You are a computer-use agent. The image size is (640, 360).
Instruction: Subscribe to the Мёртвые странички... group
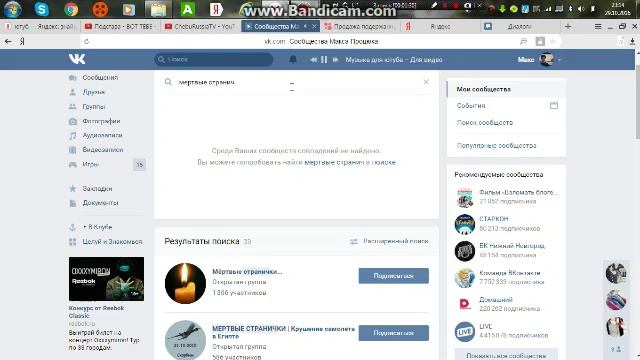(x=393, y=276)
